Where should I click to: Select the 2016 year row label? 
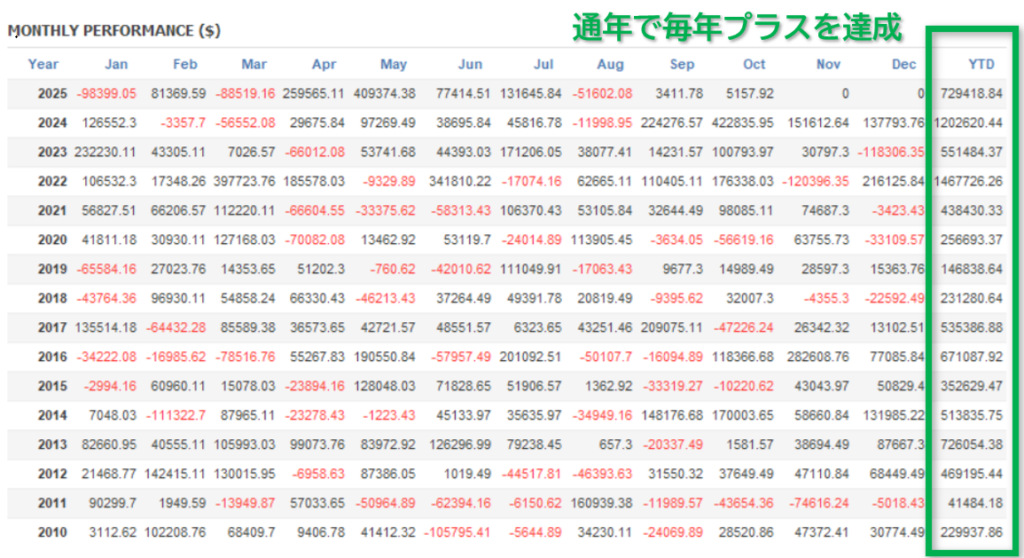(52, 355)
